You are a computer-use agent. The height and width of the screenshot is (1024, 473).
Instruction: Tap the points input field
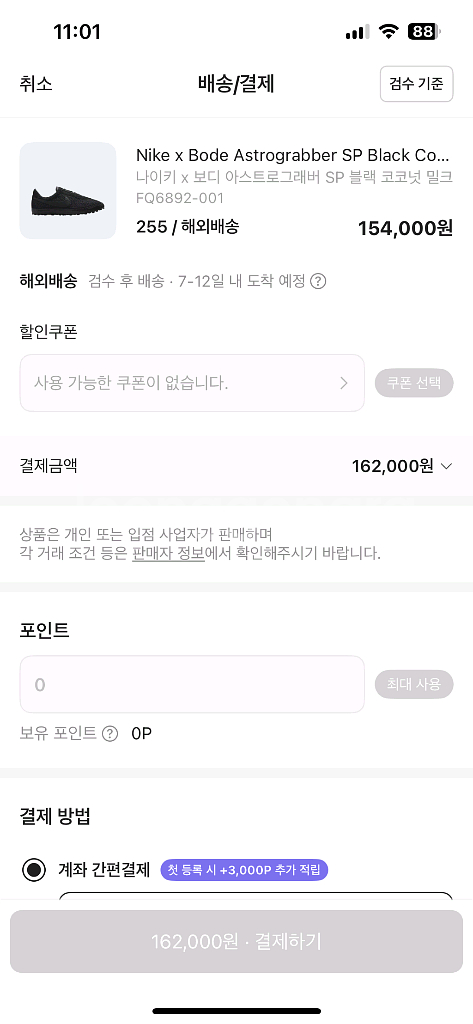[192, 684]
